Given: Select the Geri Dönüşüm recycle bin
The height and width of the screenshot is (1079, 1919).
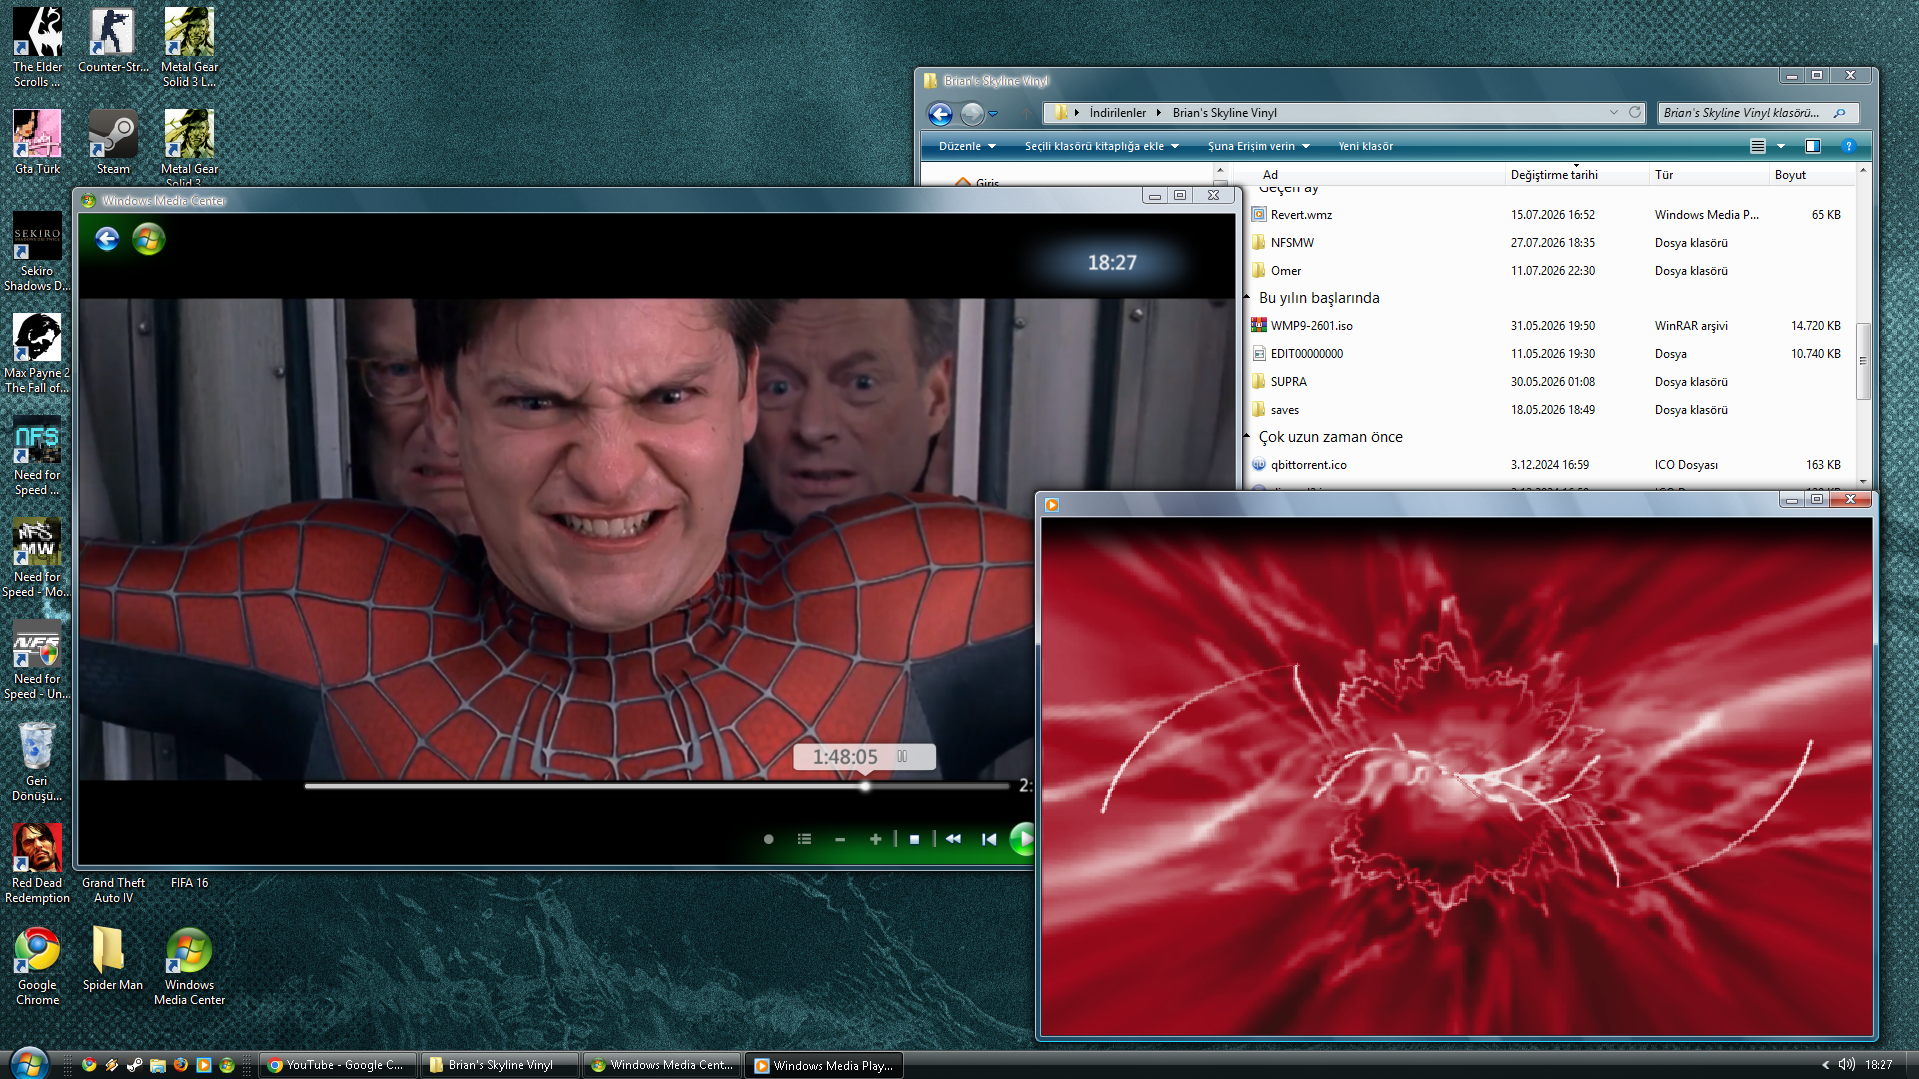Looking at the screenshot, I should pos(37,762).
